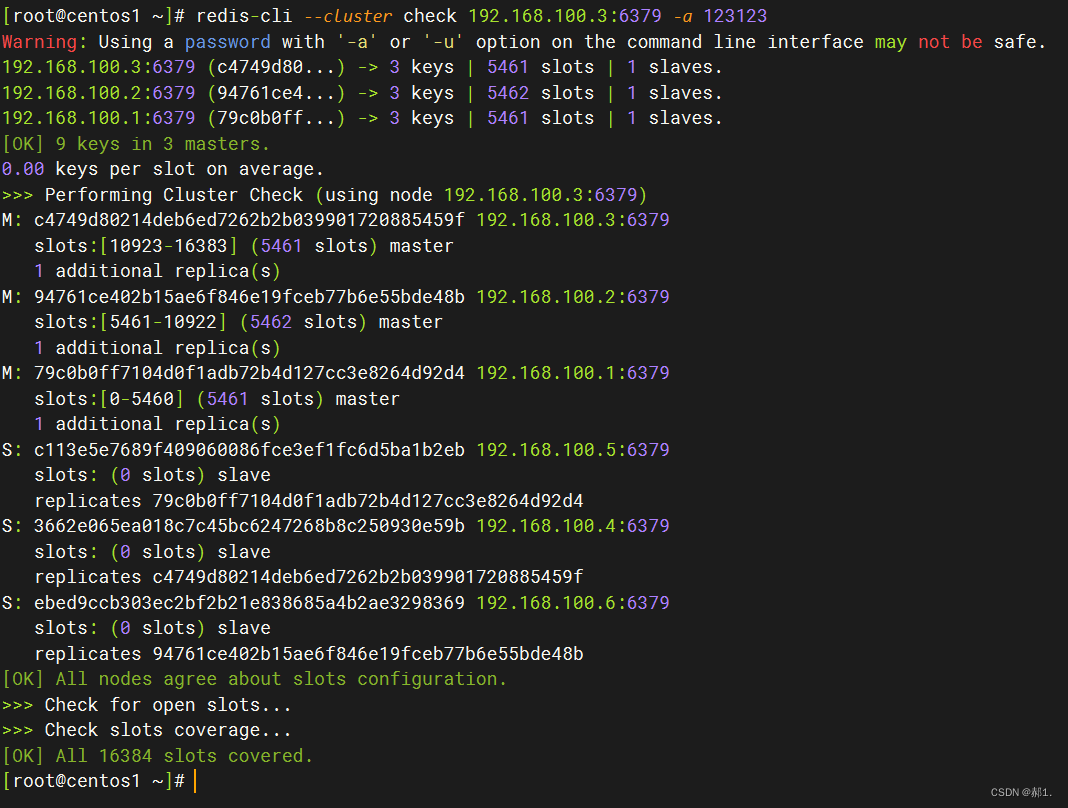The height and width of the screenshot is (808, 1068).
Task: Click 'slots:[10923-16383]' range text
Action: (136, 245)
